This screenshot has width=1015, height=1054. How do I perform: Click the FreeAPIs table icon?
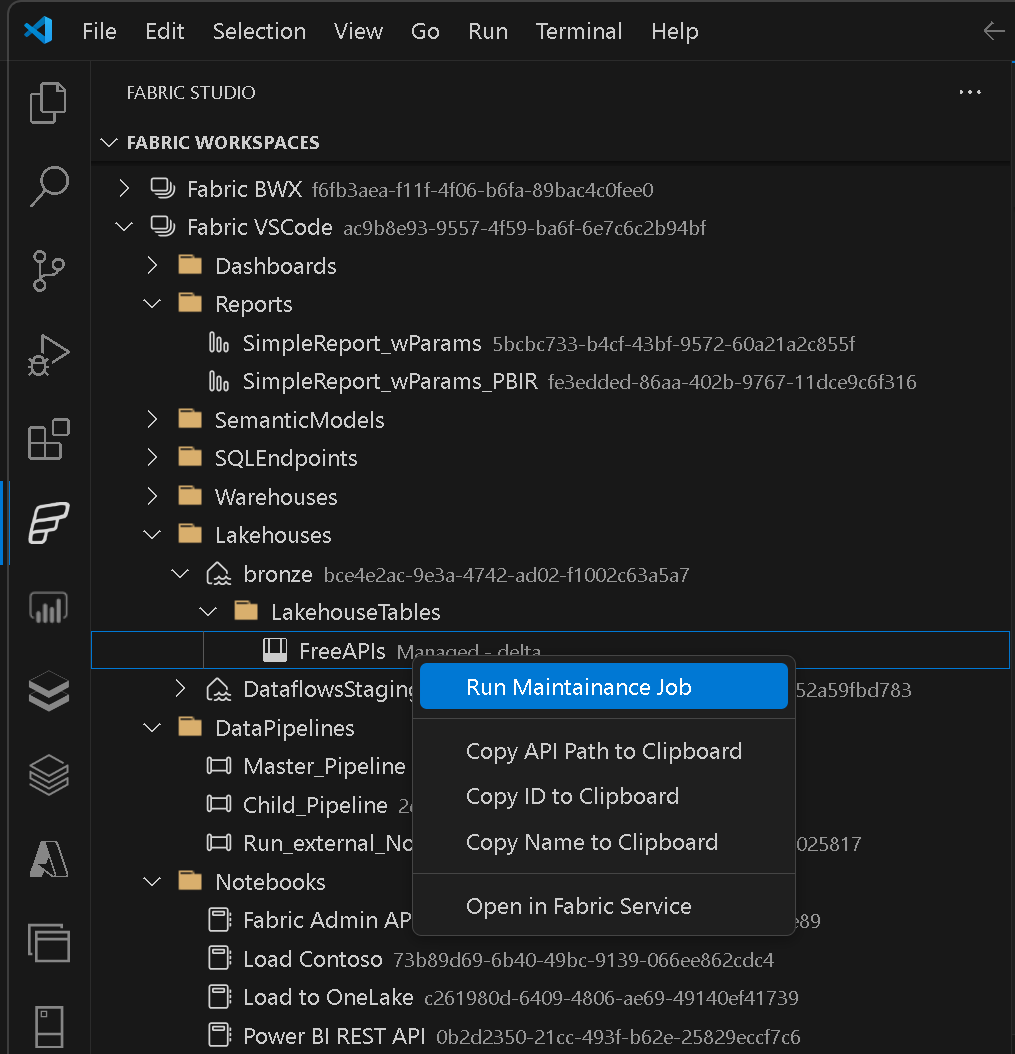(275, 650)
